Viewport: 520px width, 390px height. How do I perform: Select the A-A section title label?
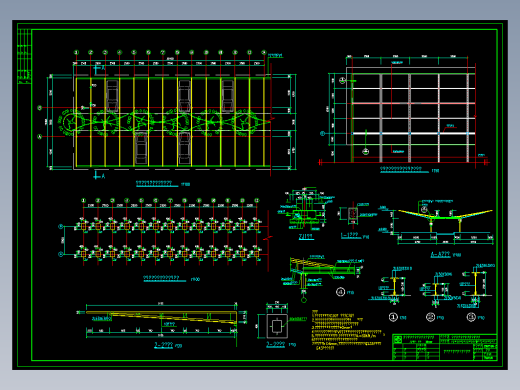point(440,255)
